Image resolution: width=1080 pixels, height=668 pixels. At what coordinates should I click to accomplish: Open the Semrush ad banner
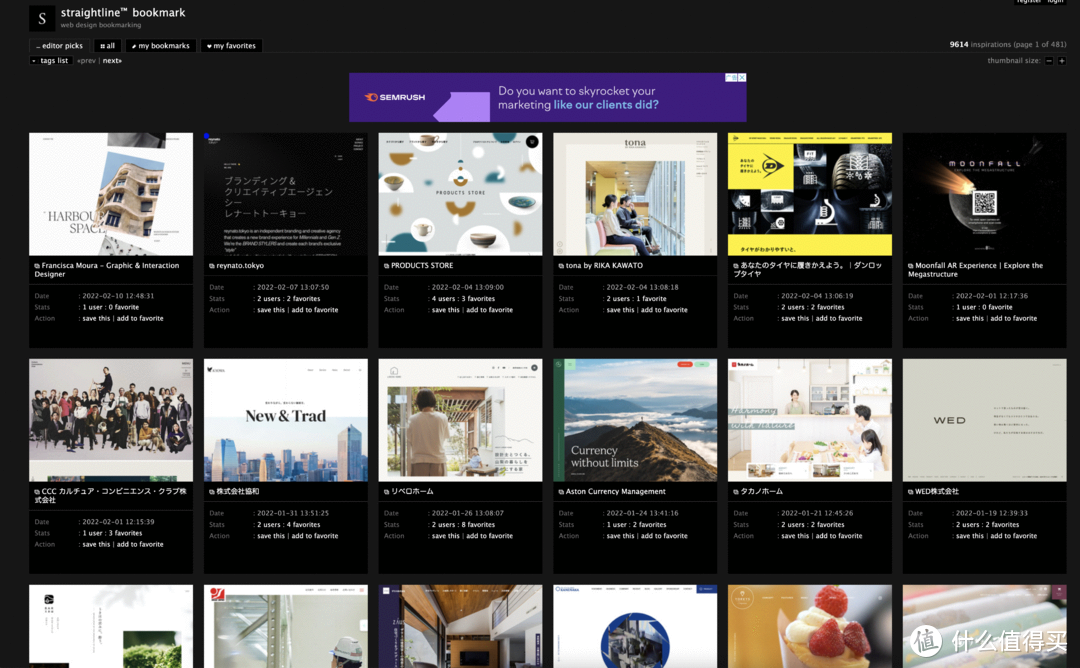548,97
